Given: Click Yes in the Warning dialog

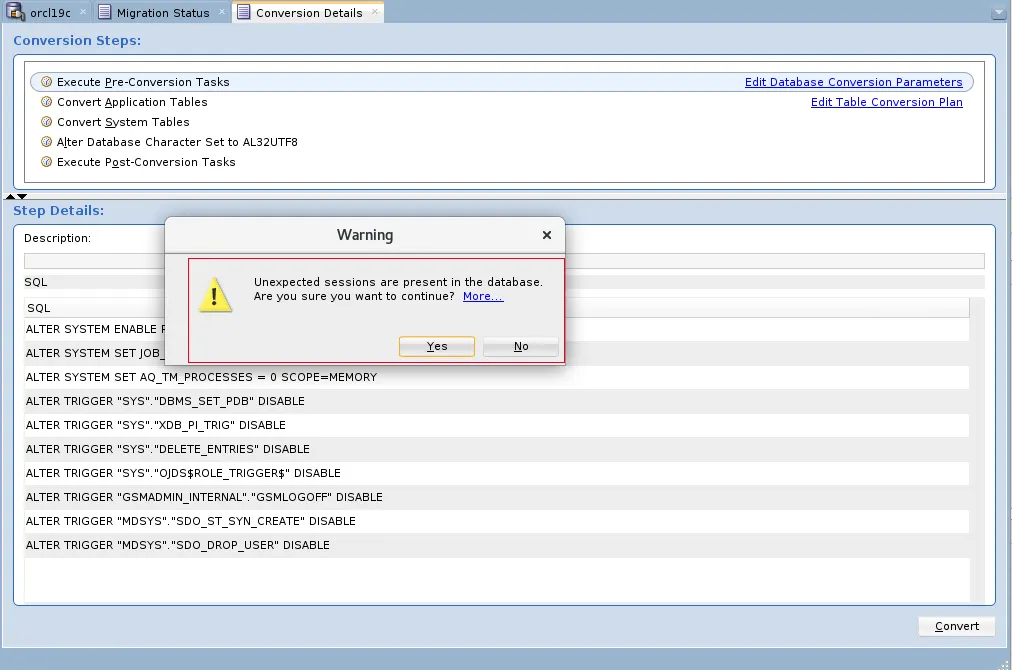Looking at the screenshot, I should pos(436,346).
